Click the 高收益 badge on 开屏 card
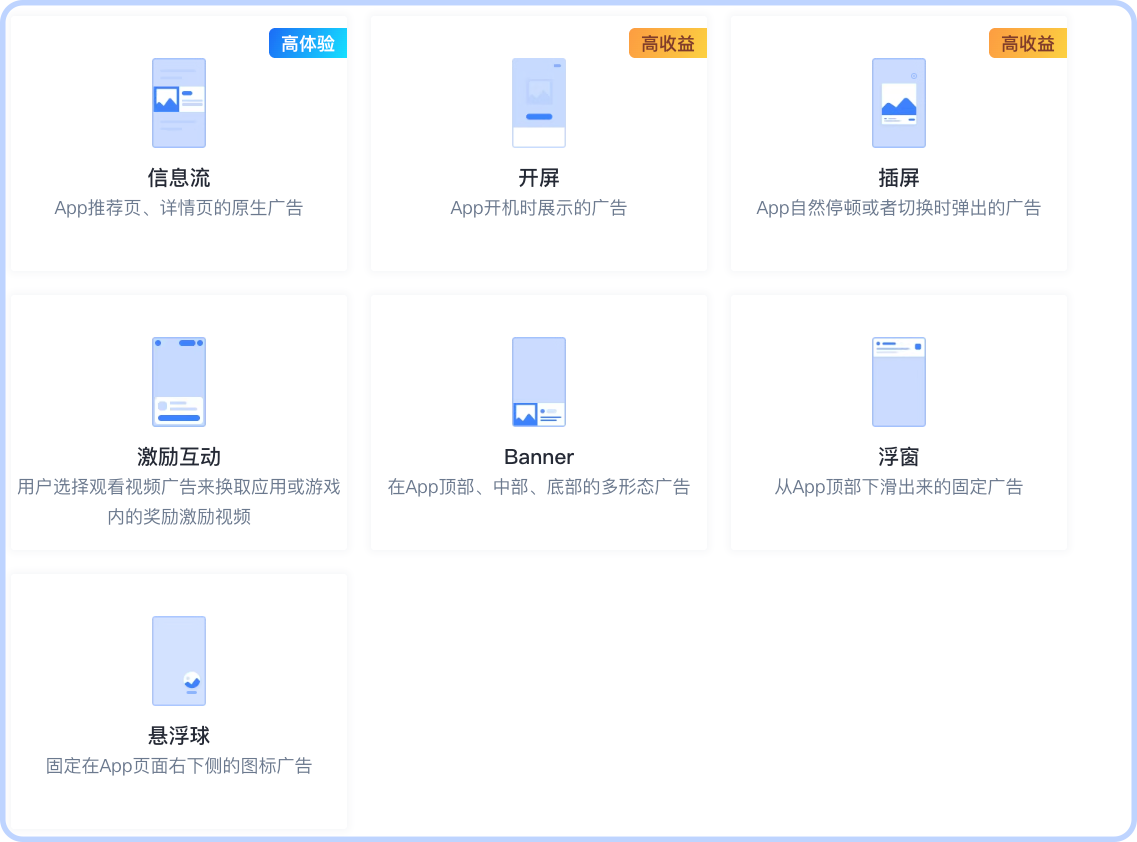 [668, 44]
